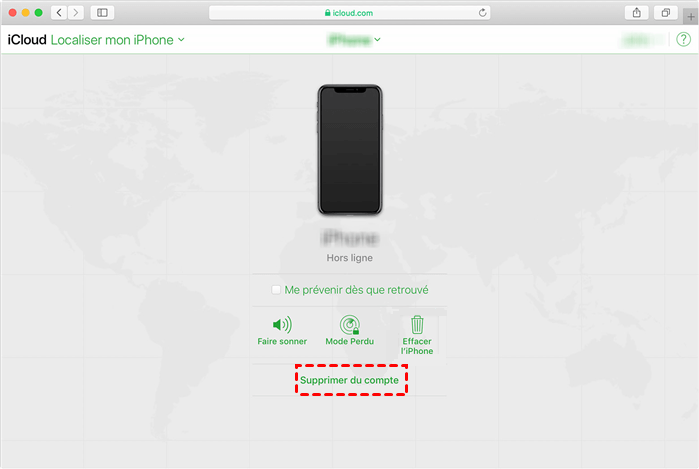Viewport: 699px width, 469px height.
Task: Click the Safari share icon
Action: 637,12
